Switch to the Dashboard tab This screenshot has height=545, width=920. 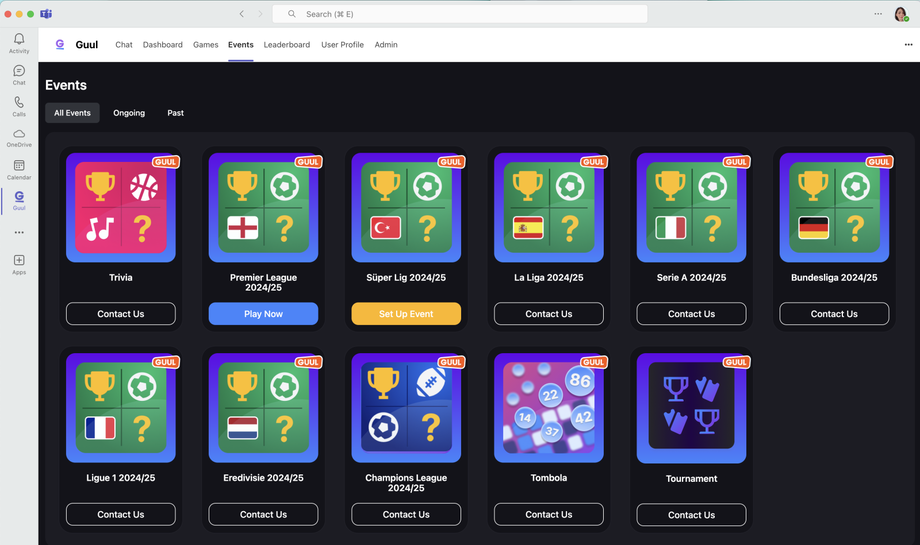pos(163,45)
